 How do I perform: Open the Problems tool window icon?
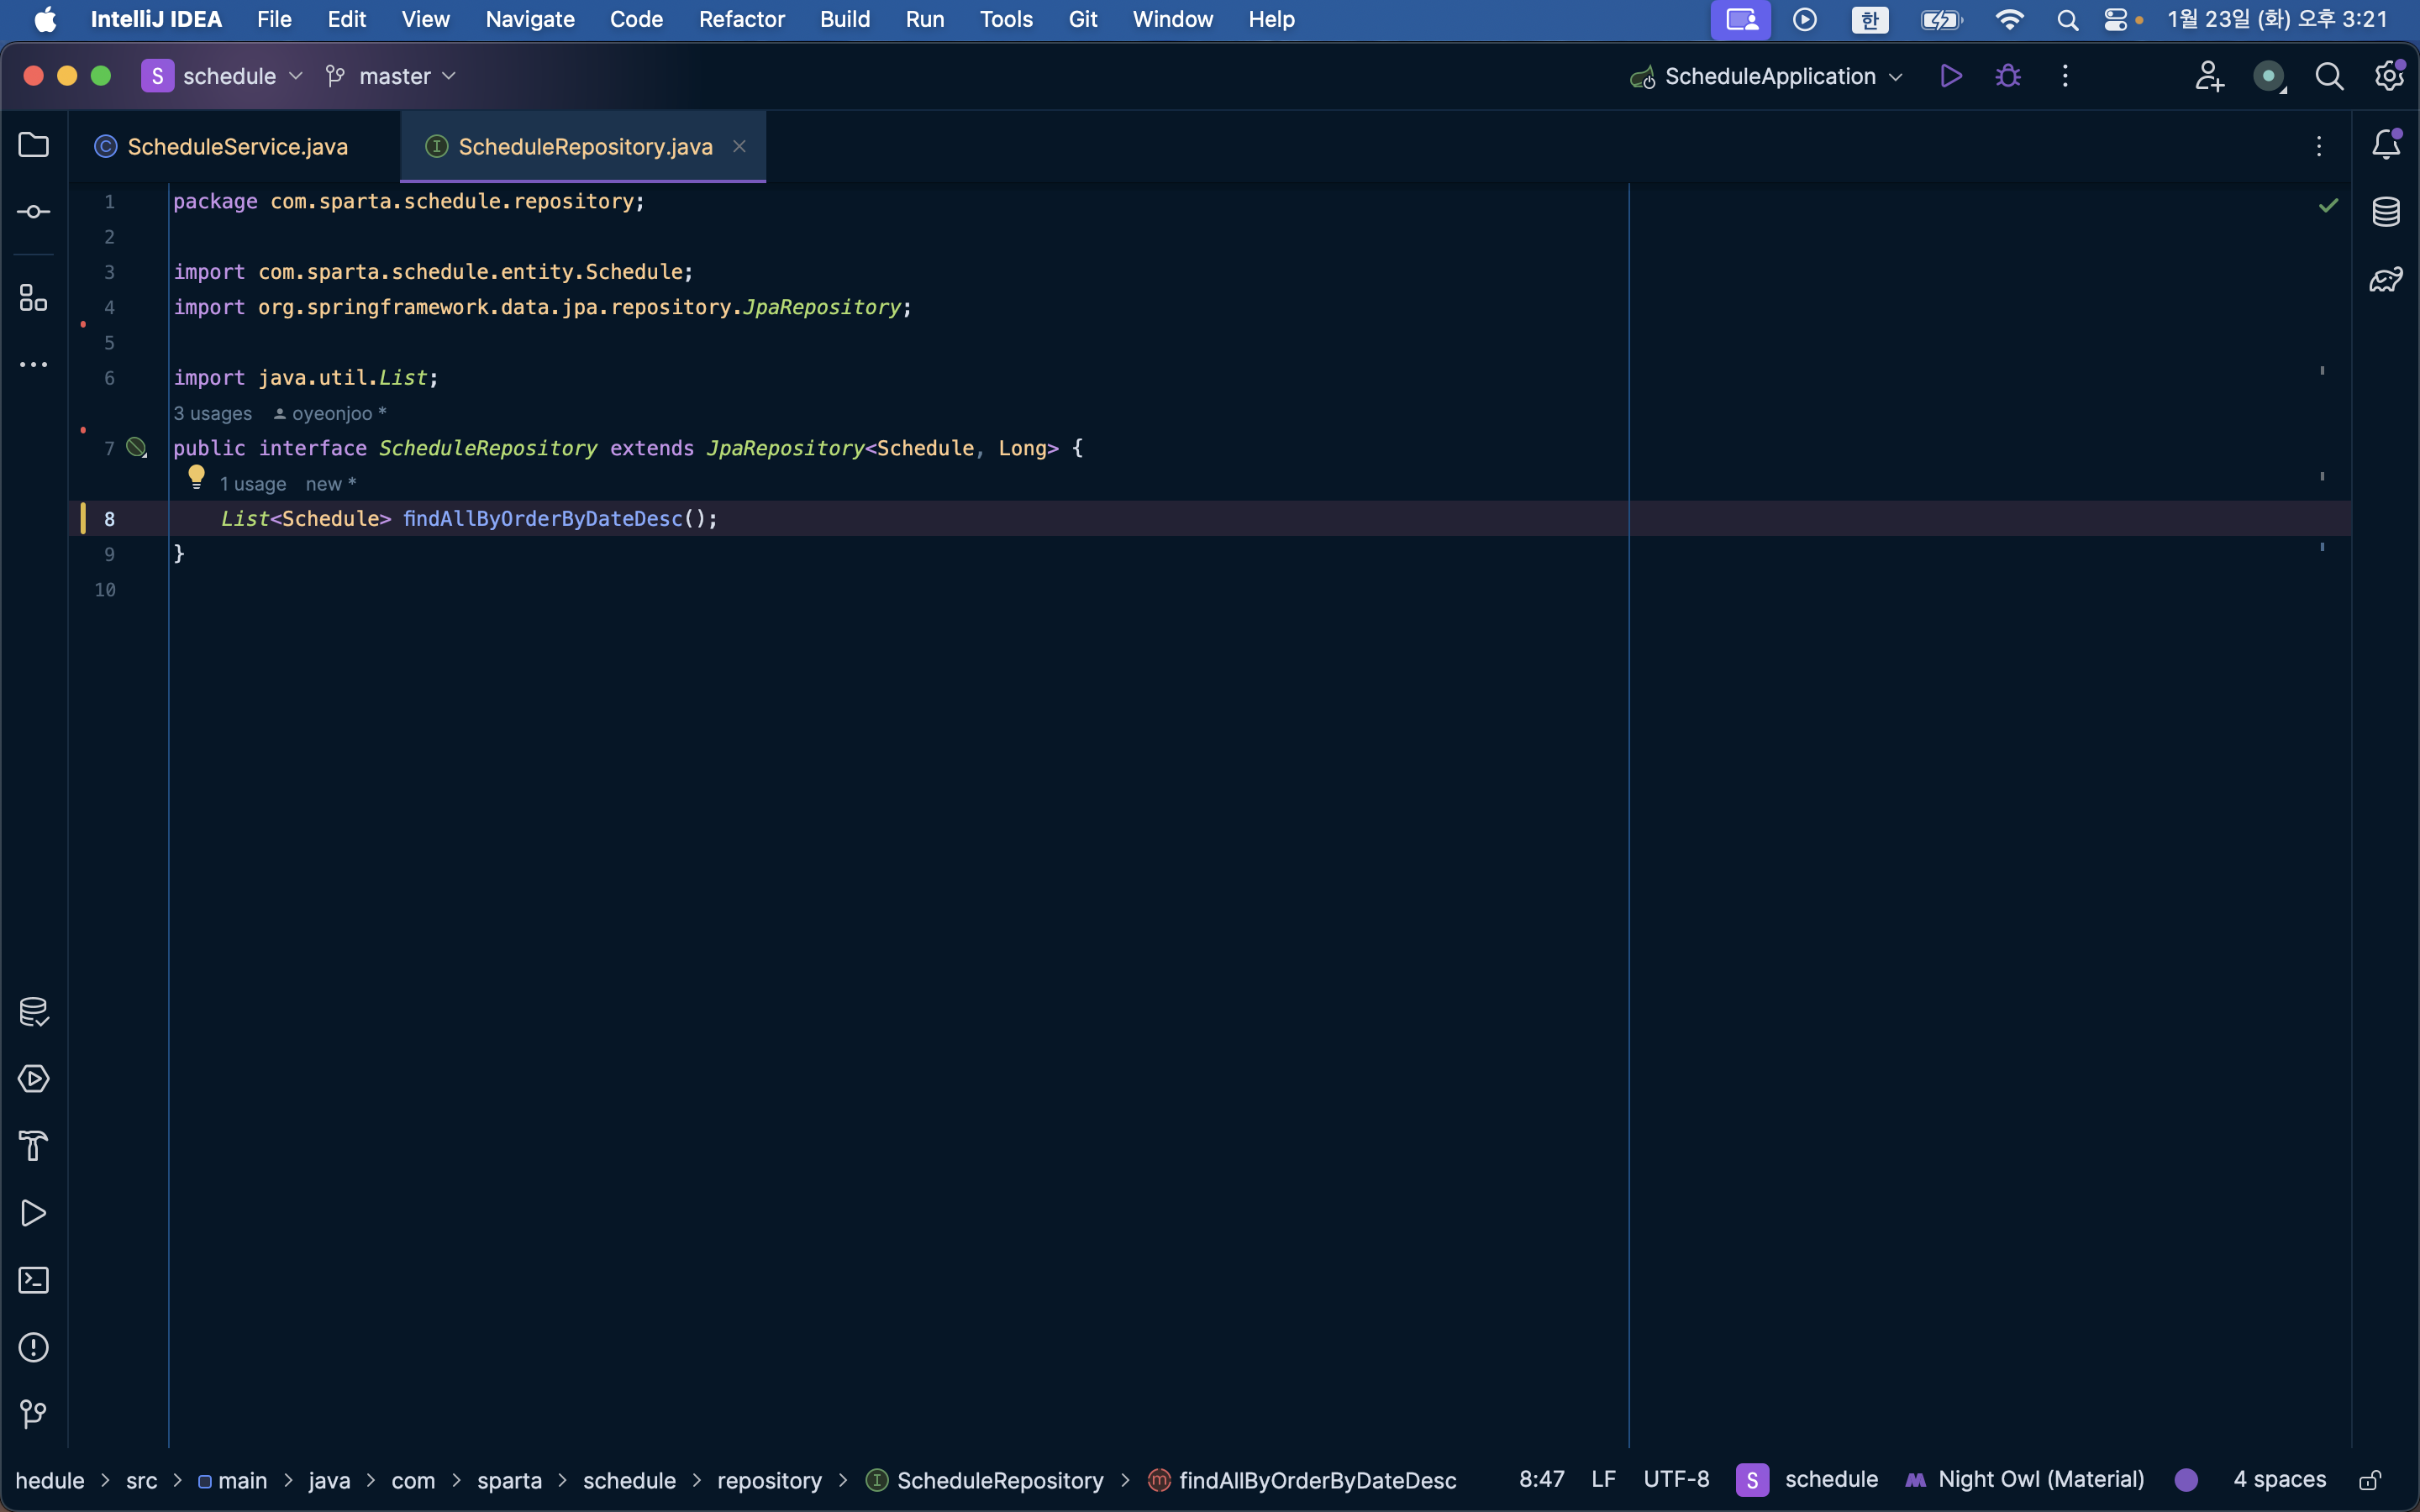(33, 1347)
